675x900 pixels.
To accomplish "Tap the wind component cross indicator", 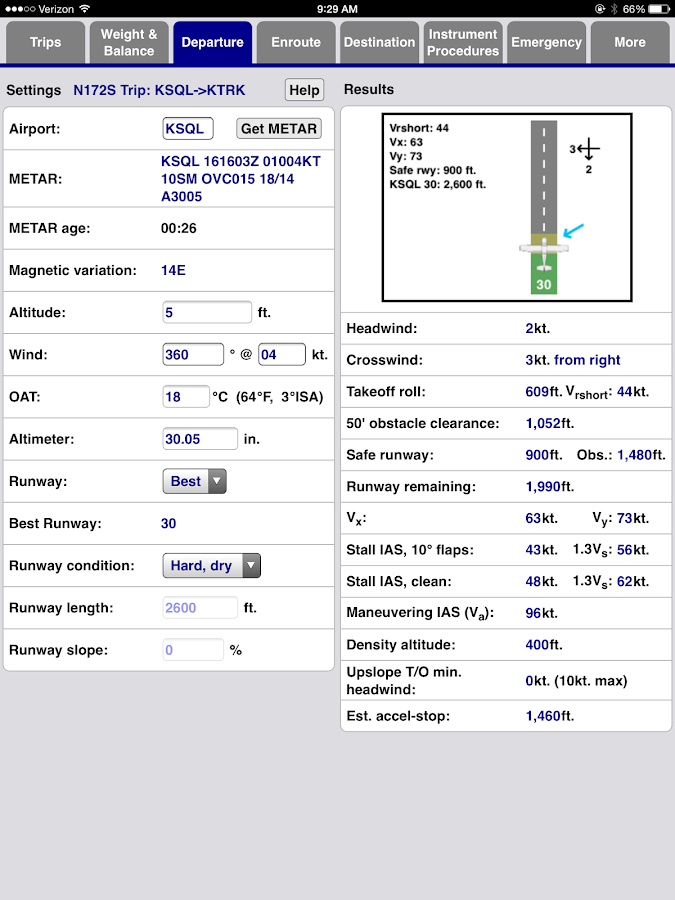I will 587,154.
